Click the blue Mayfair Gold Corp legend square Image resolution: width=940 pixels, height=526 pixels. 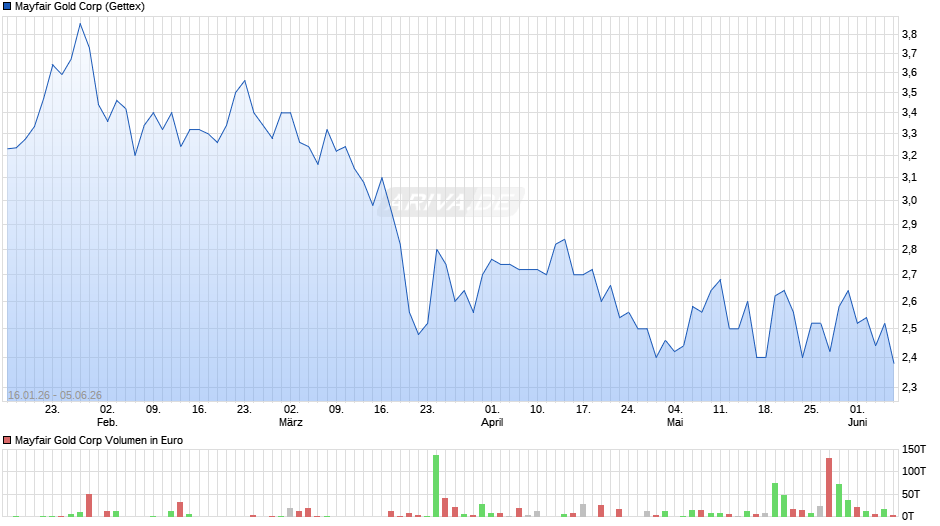pos(7,7)
